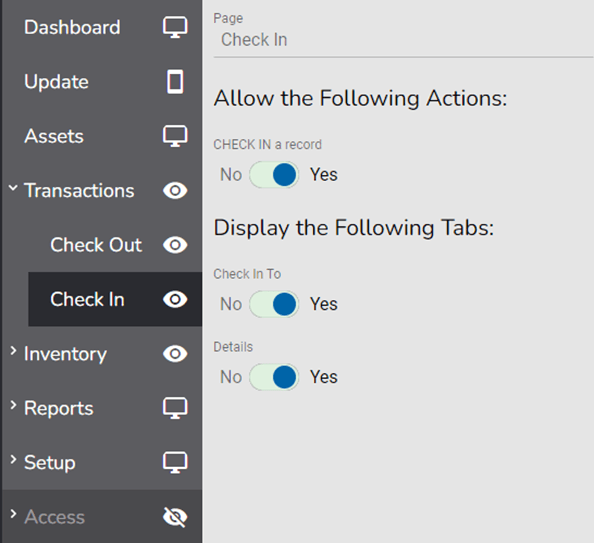Disable the Details tab toggle
The height and width of the screenshot is (543, 594).
pyautogui.click(x=274, y=377)
